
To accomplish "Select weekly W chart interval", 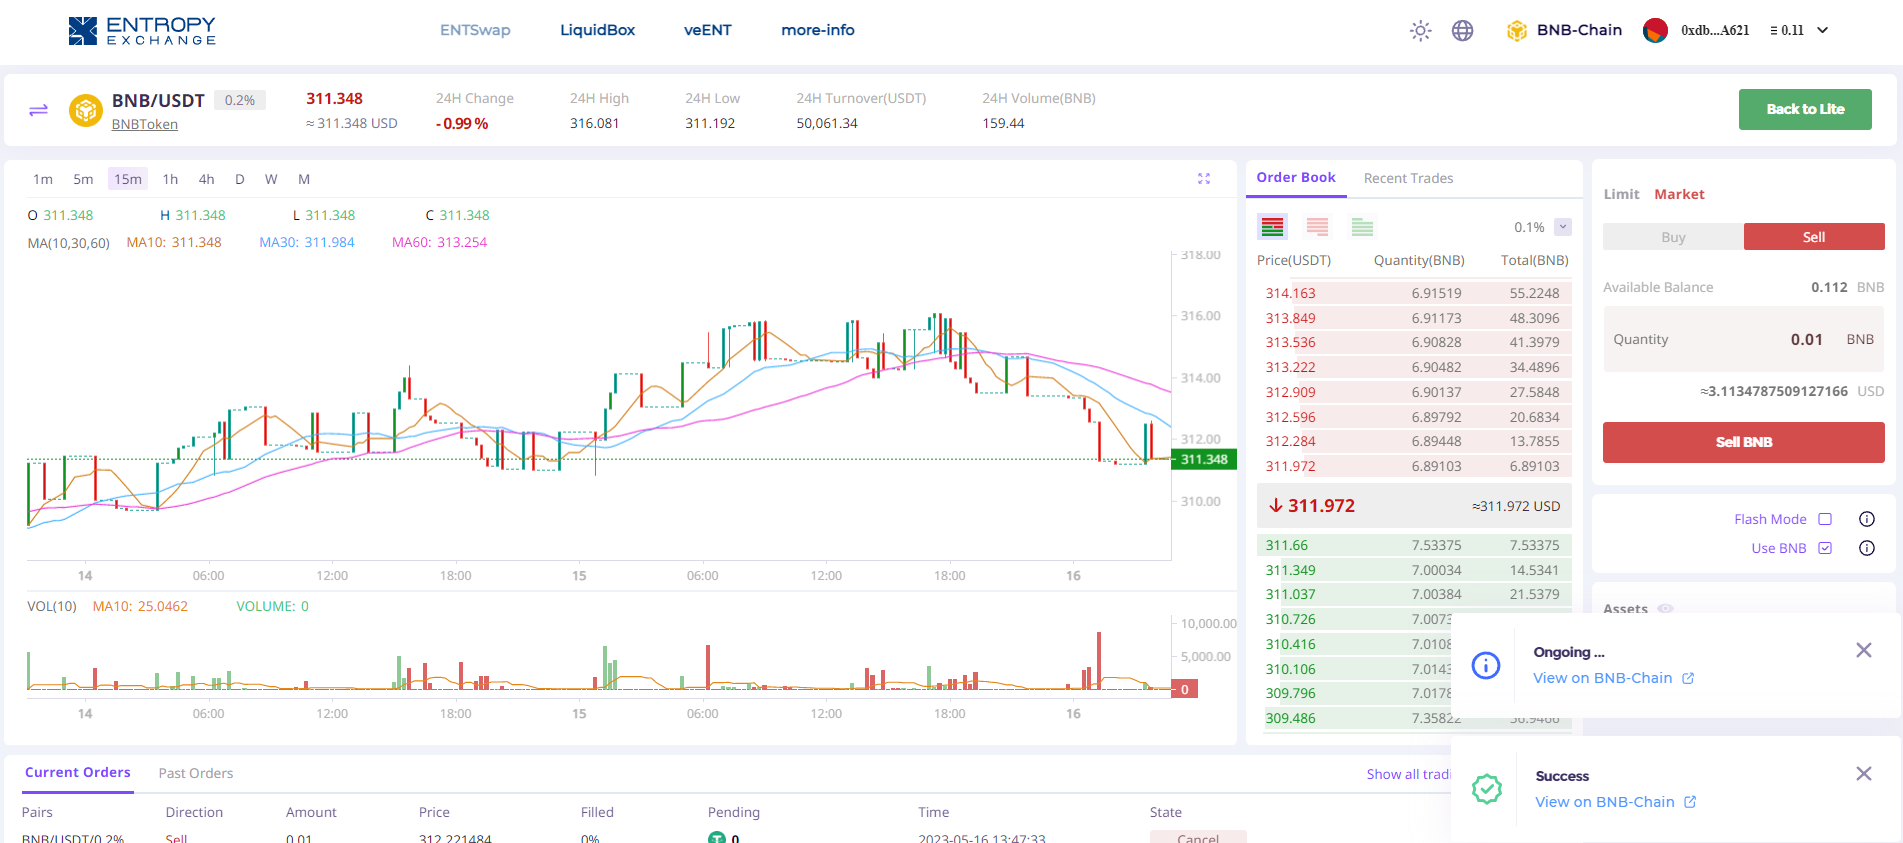I will [271, 179].
